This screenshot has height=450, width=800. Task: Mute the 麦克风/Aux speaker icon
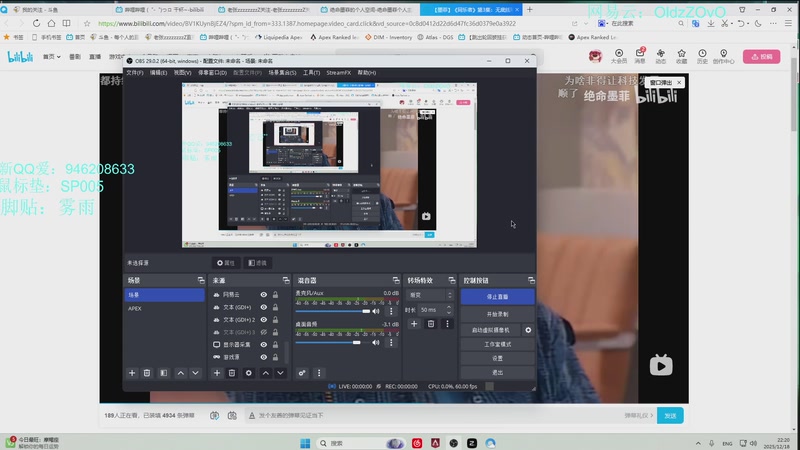click(376, 311)
